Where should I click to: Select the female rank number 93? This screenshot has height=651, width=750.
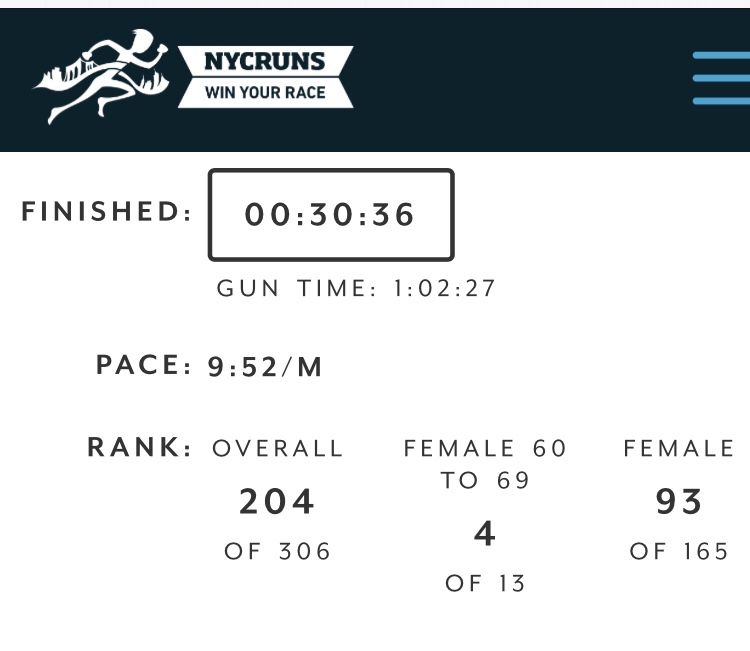tap(679, 501)
